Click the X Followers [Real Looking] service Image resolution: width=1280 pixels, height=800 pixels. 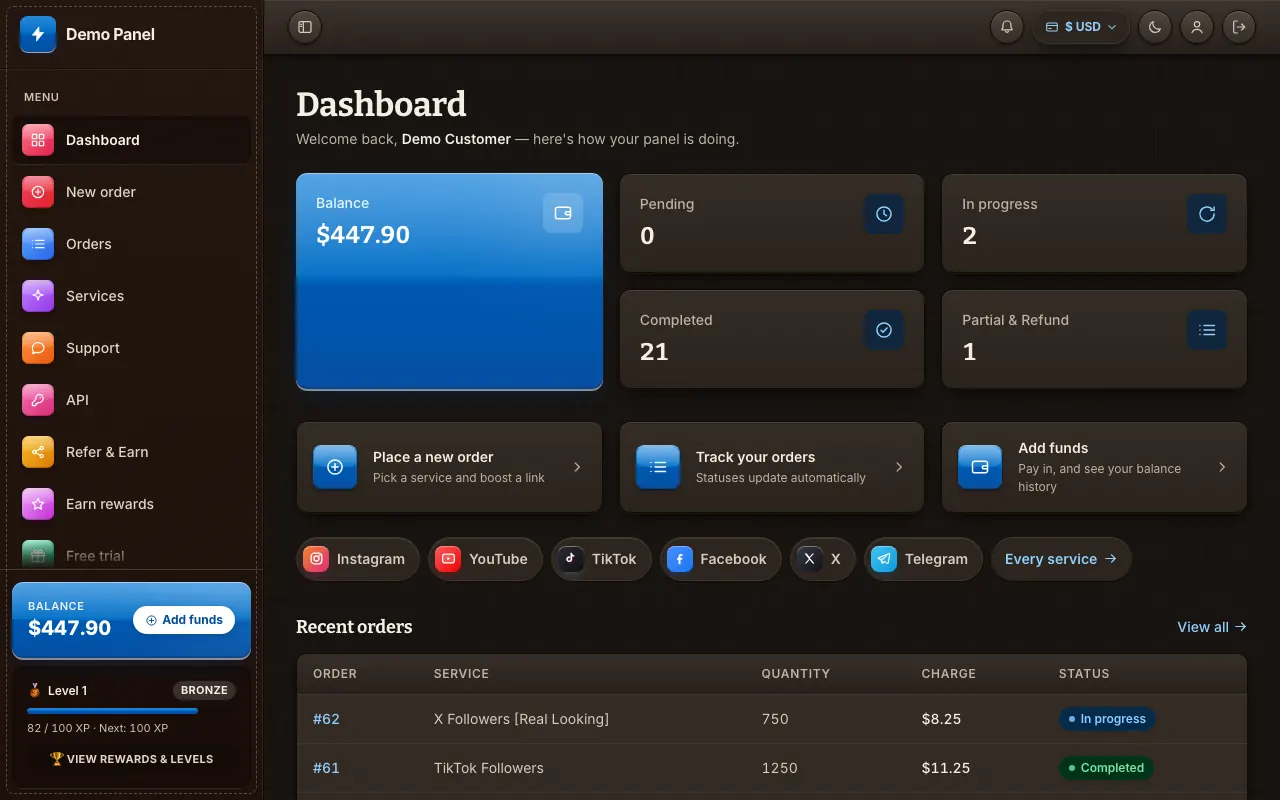point(521,719)
